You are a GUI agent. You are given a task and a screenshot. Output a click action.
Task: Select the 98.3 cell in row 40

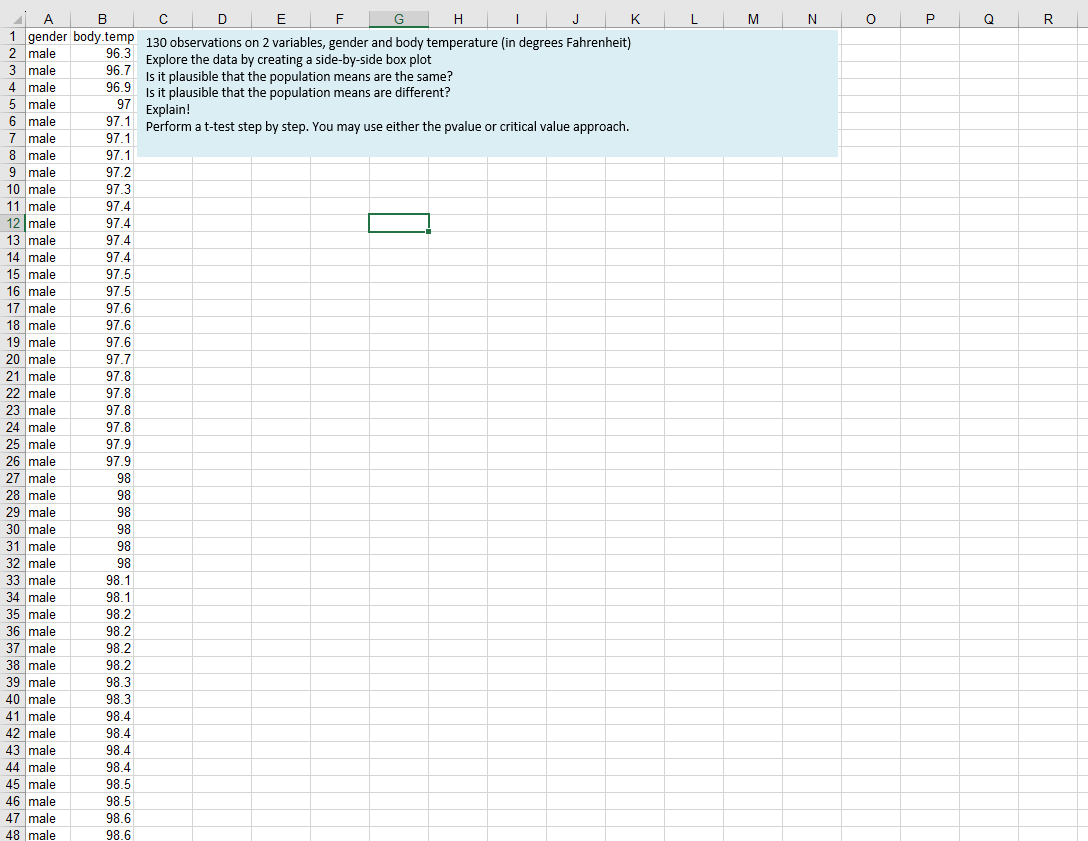102,699
